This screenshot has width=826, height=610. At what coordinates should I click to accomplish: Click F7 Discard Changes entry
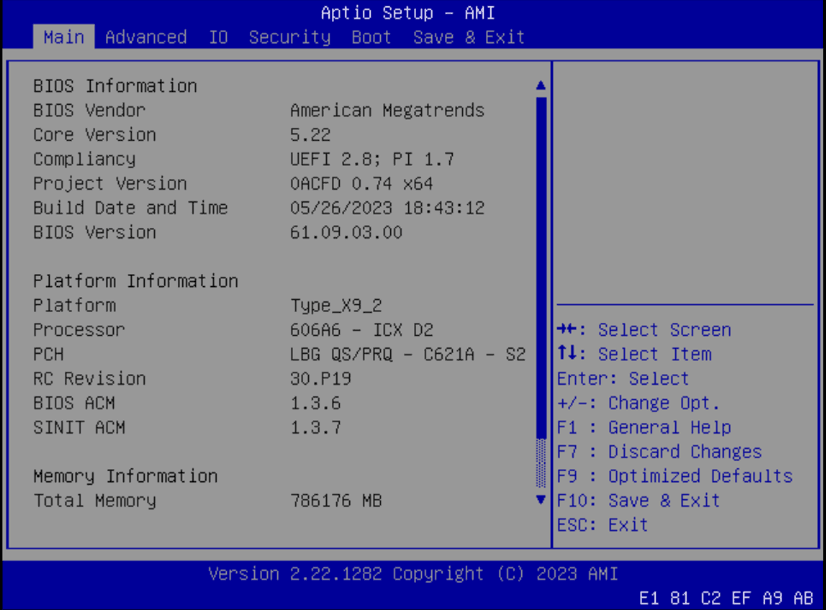(662, 451)
